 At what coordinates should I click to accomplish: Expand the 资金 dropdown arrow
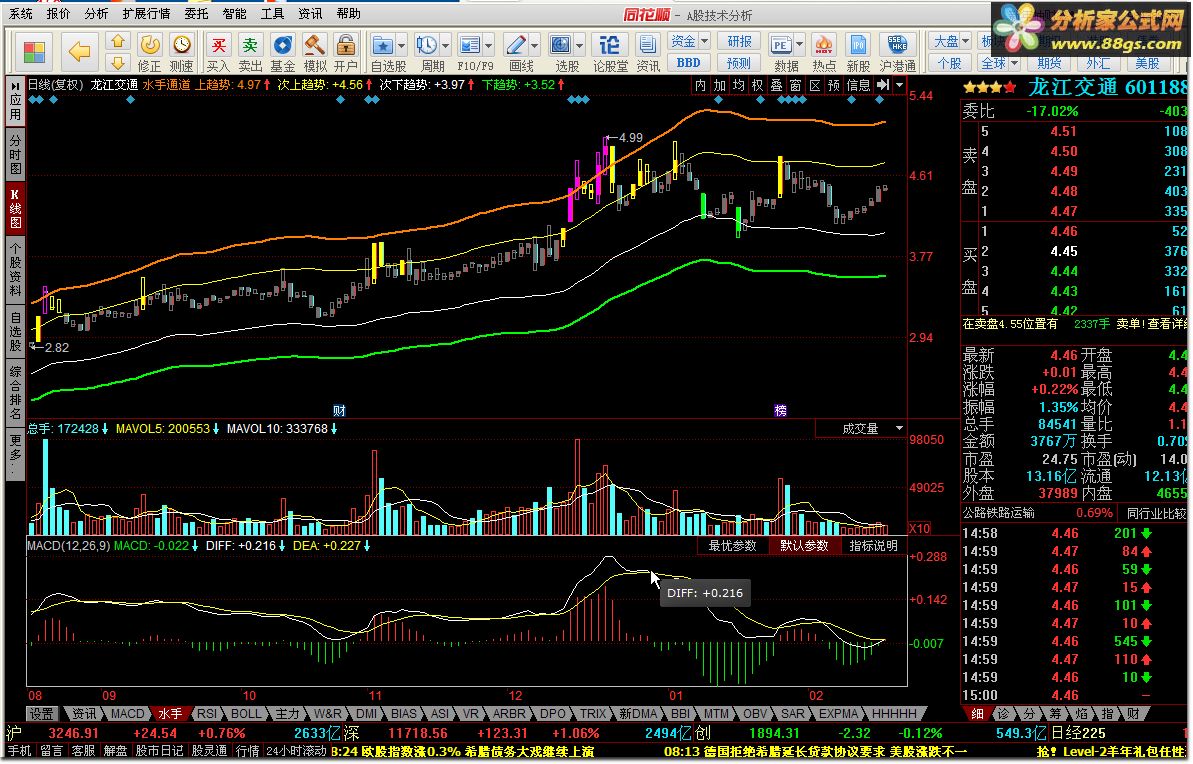click(x=705, y=41)
